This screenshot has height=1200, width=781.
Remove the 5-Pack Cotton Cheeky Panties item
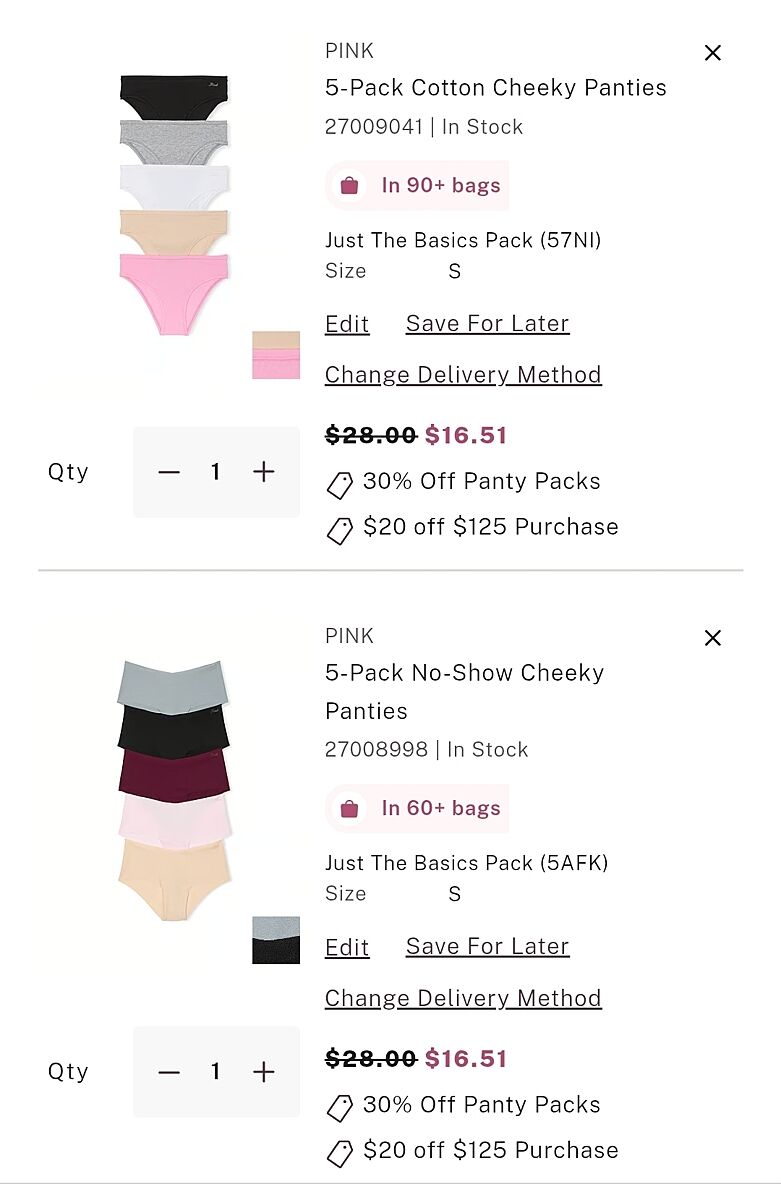[x=712, y=53]
